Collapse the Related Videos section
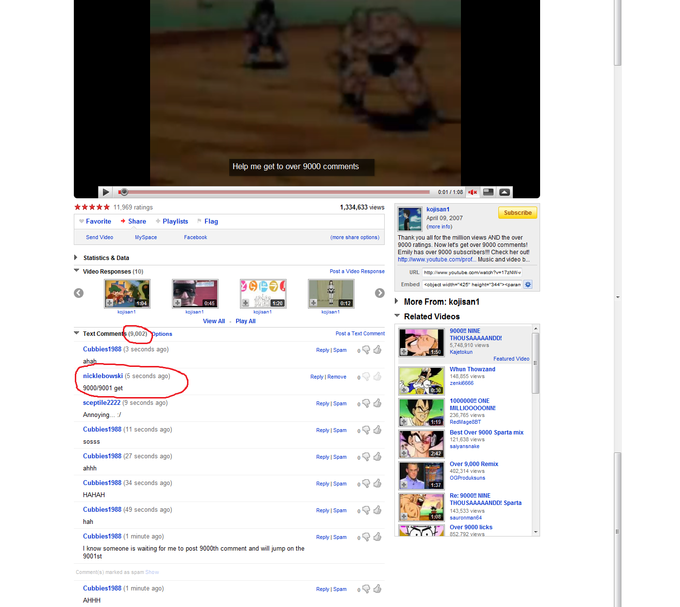680x607 pixels. [x=397, y=316]
